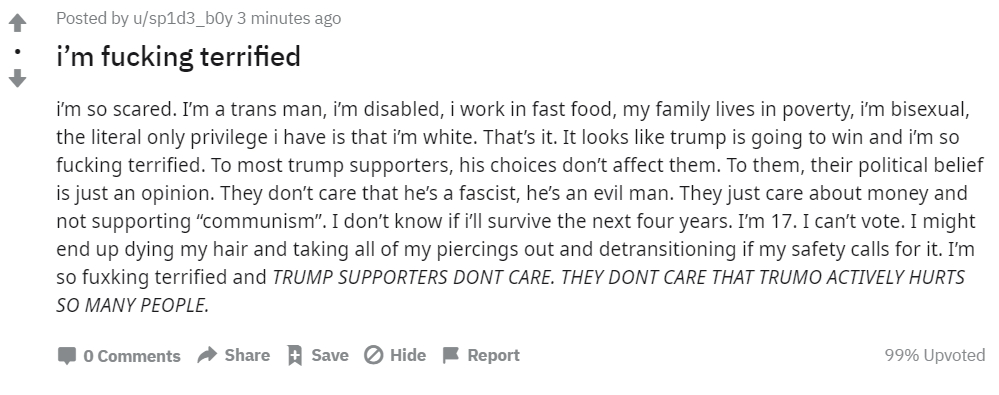Click the speech bubble comments icon
Viewport: 999px width, 395px height.
click(x=67, y=356)
